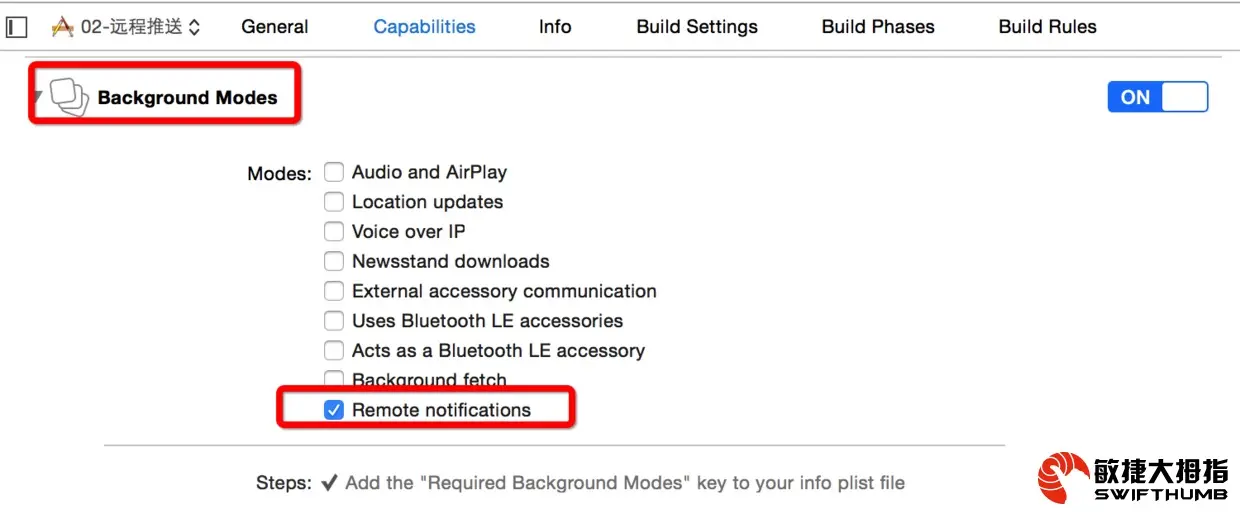Check Uses Bluetooth LE accessories
Screen dimensions: 1240x514
334,321
